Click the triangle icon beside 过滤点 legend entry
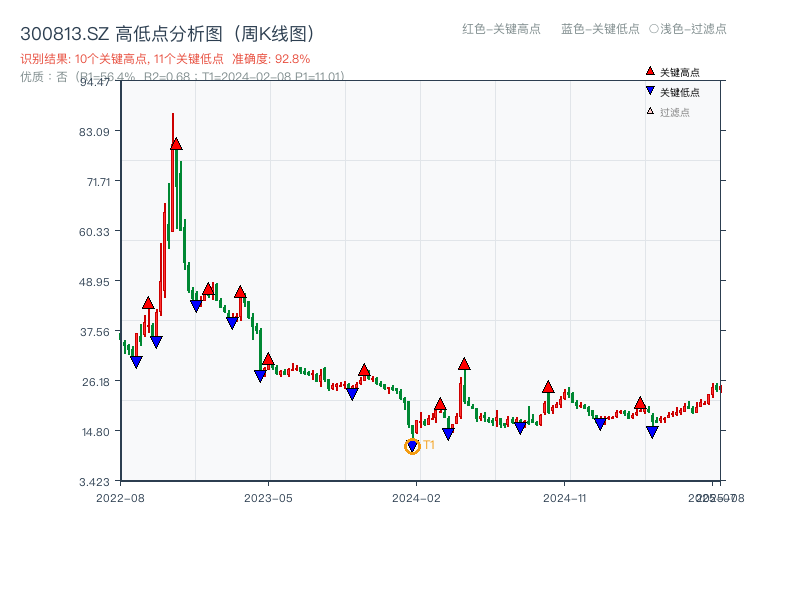The width and height of the screenshot is (800, 600). tap(648, 112)
